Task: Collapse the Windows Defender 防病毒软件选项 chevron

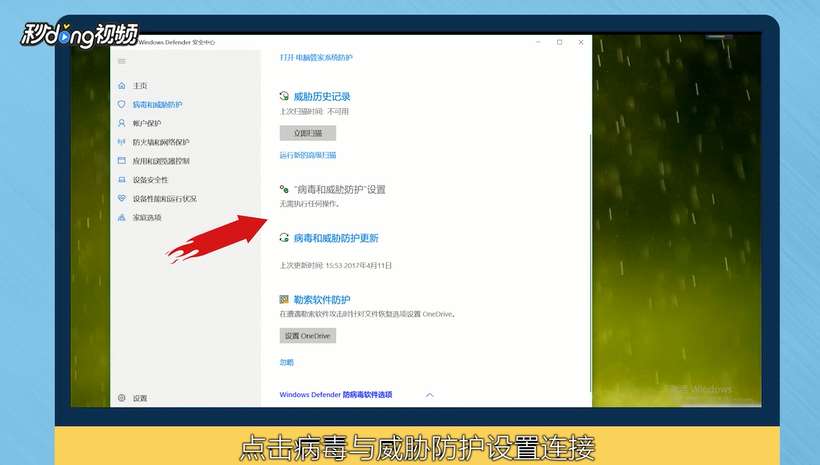Action: click(x=430, y=395)
